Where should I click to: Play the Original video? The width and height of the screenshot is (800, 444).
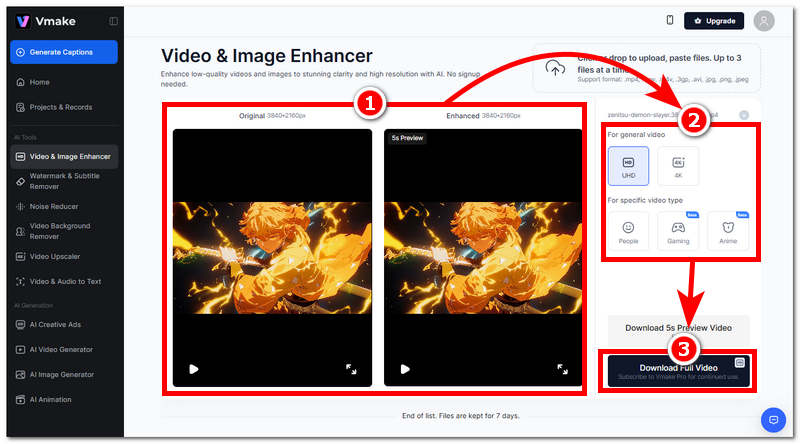(194, 369)
